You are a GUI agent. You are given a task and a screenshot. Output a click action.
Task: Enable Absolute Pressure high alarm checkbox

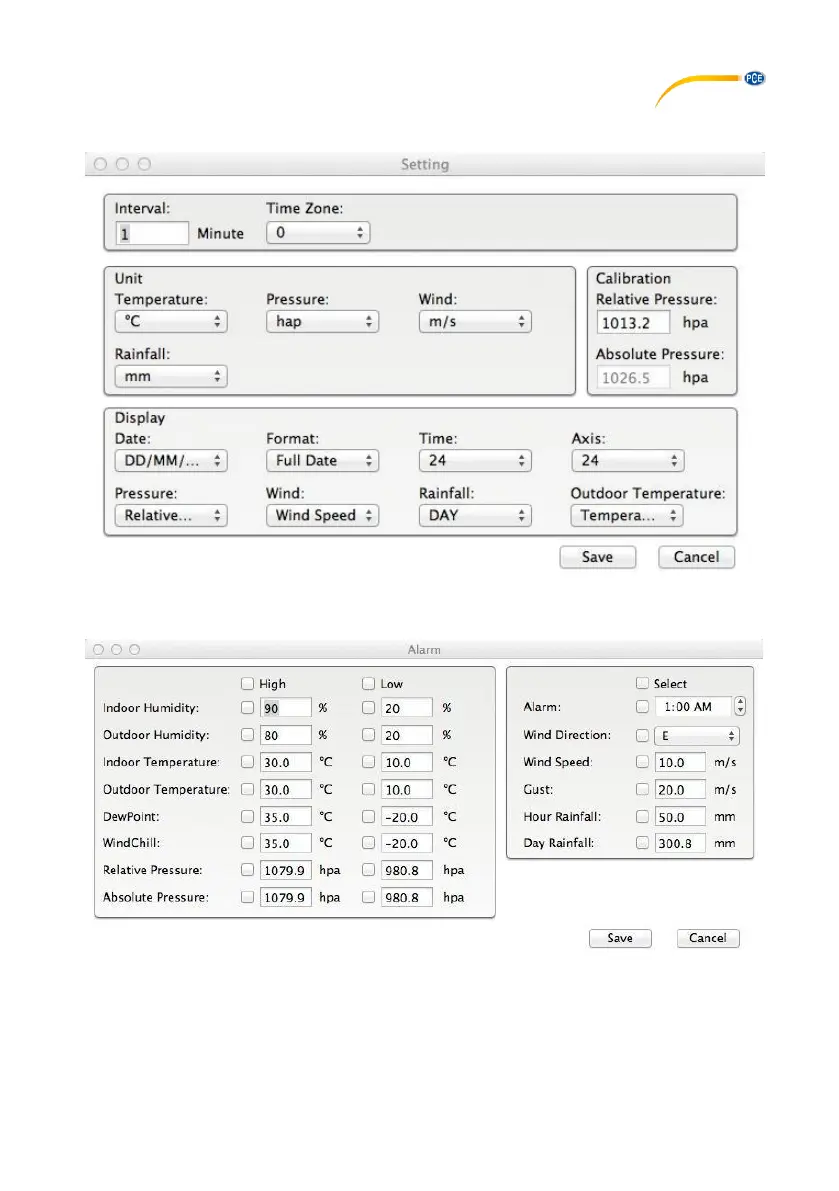(248, 897)
